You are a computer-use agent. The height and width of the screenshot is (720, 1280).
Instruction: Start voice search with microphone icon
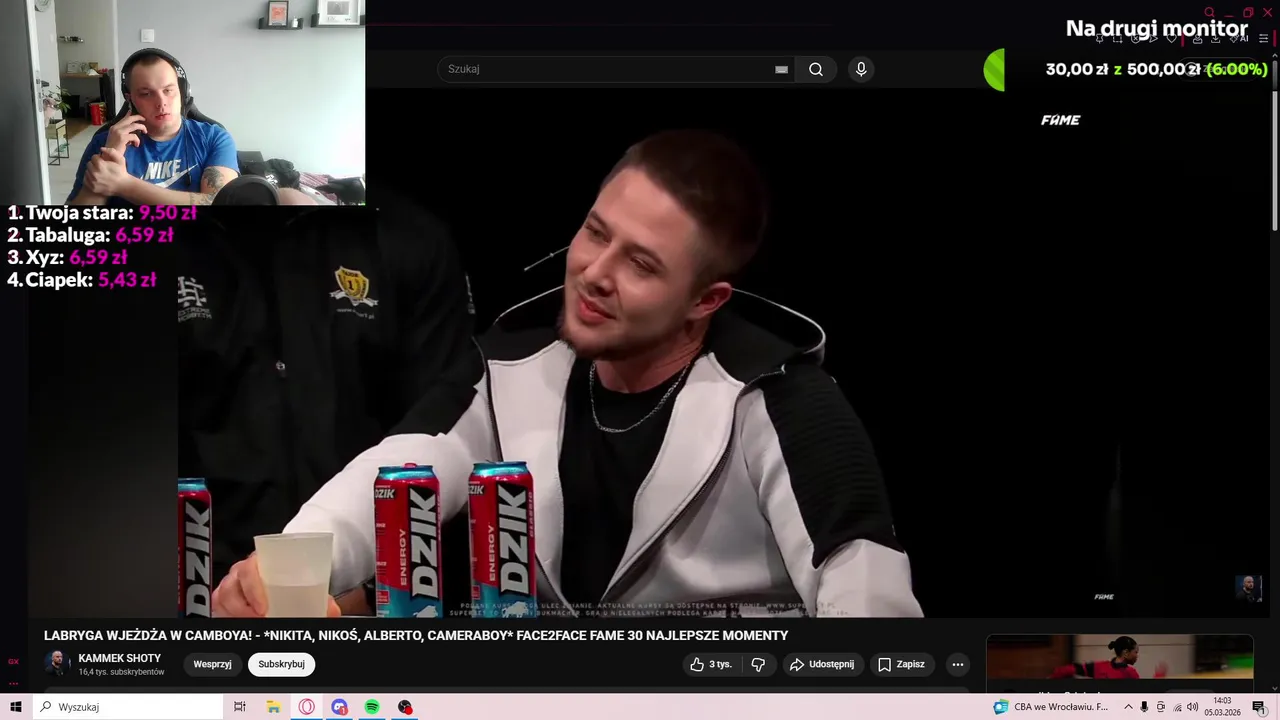click(x=861, y=69)
